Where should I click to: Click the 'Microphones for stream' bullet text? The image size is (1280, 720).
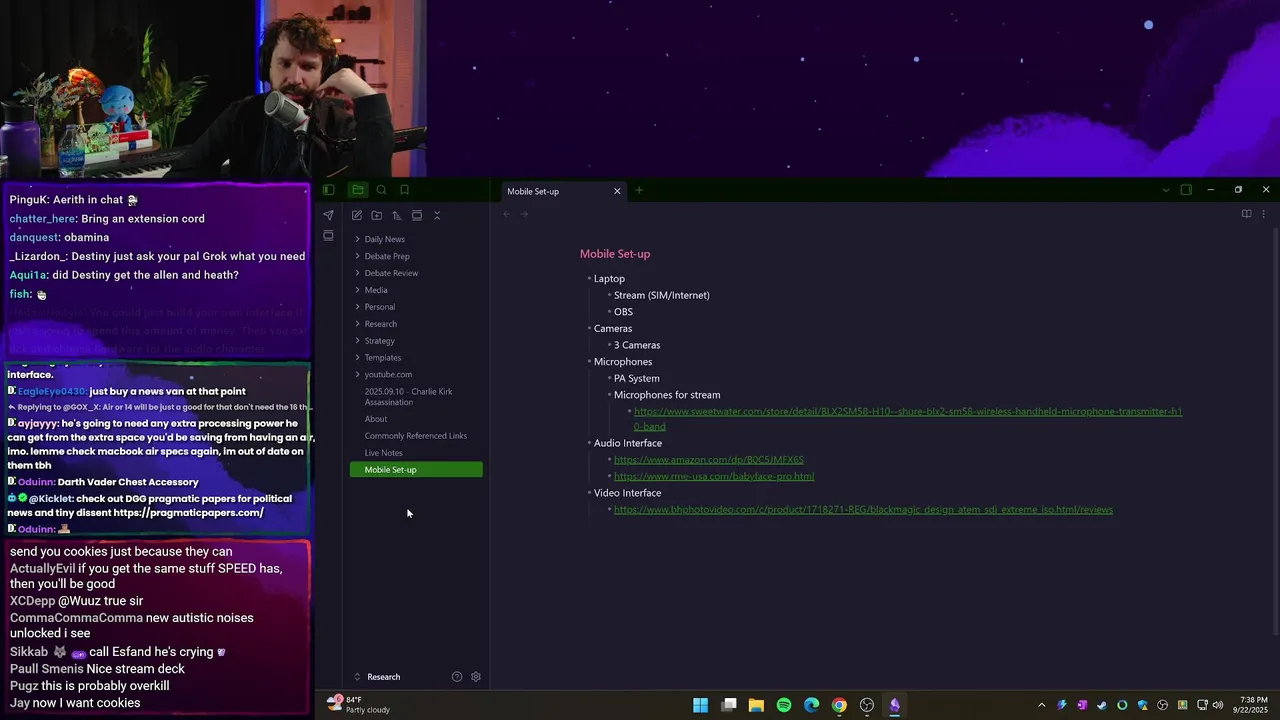click(667, 395)
